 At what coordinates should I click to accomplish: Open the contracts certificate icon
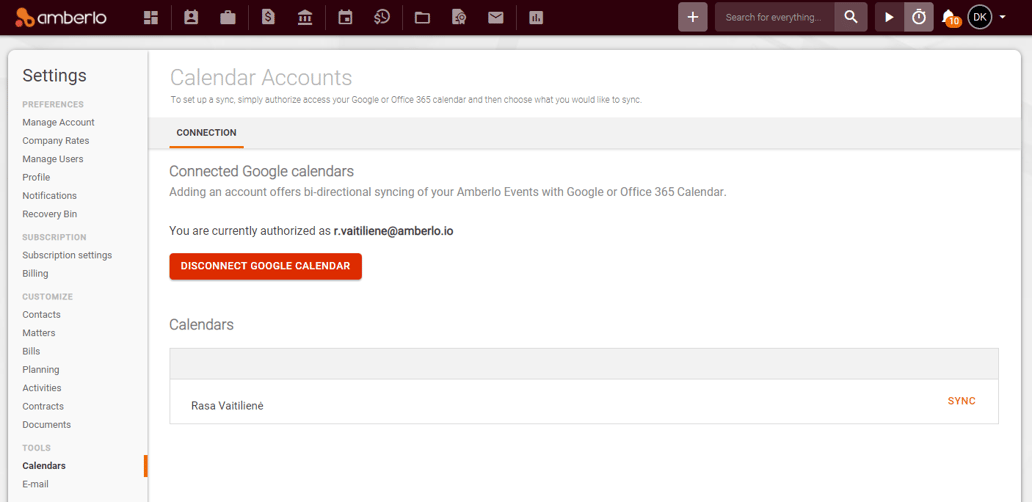point(459,18)
